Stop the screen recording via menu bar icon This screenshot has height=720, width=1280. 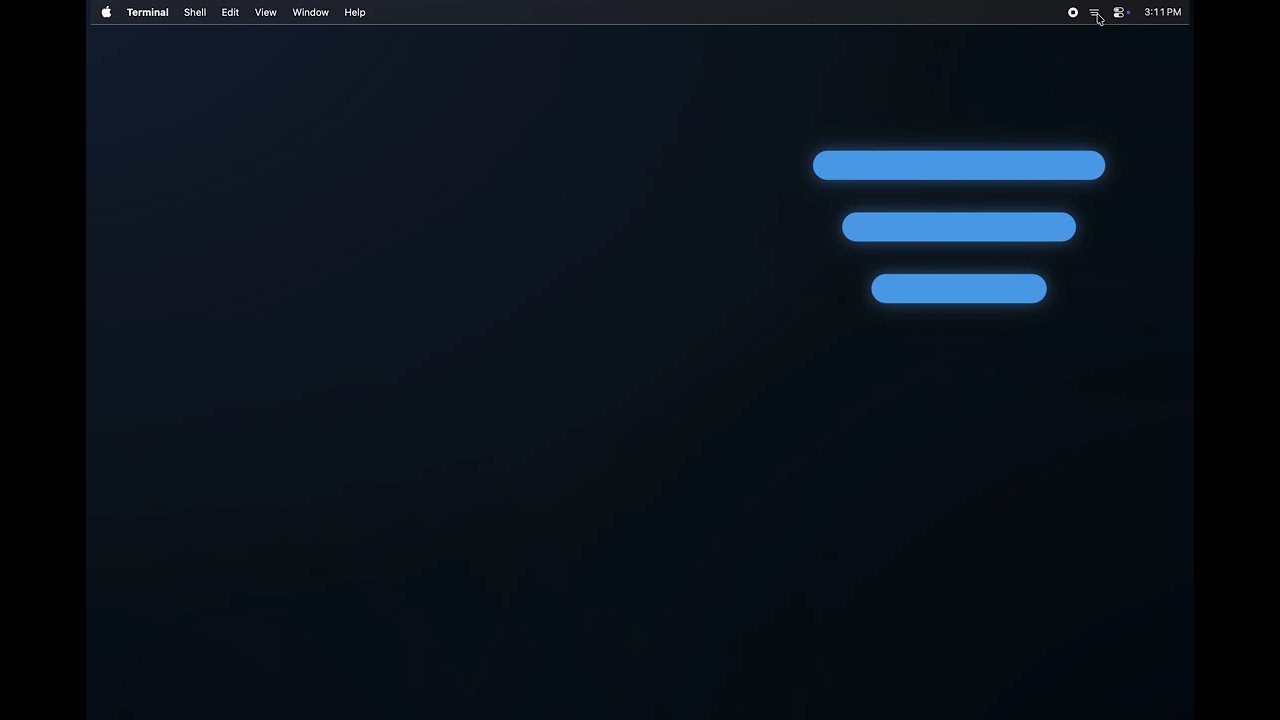point(1073,12)
